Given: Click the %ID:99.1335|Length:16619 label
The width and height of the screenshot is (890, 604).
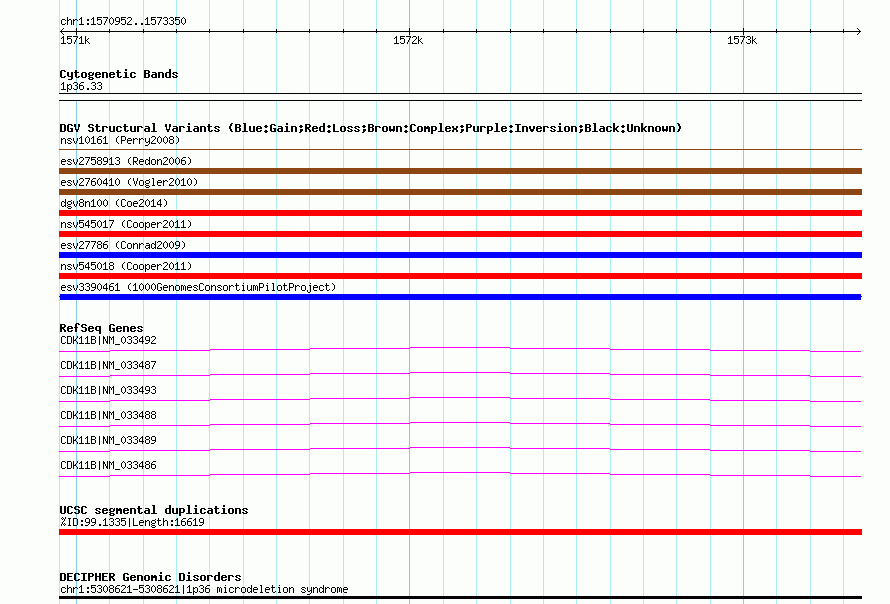Looking at the screenshot, I should [x=132, y=522].
